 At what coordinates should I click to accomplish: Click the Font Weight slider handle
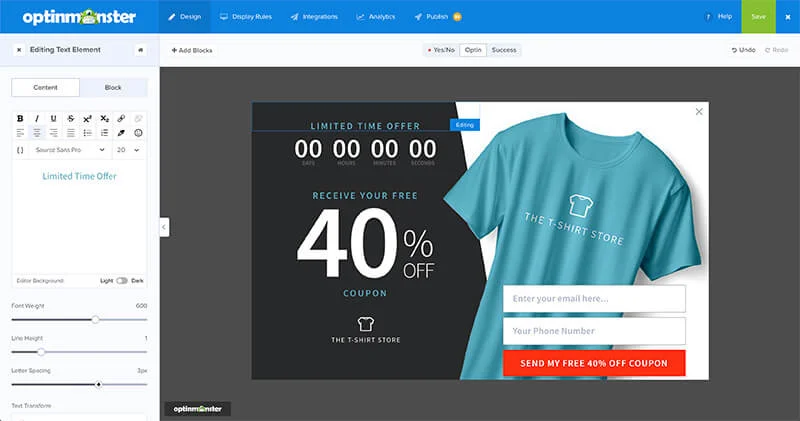(x=95, y=320)
